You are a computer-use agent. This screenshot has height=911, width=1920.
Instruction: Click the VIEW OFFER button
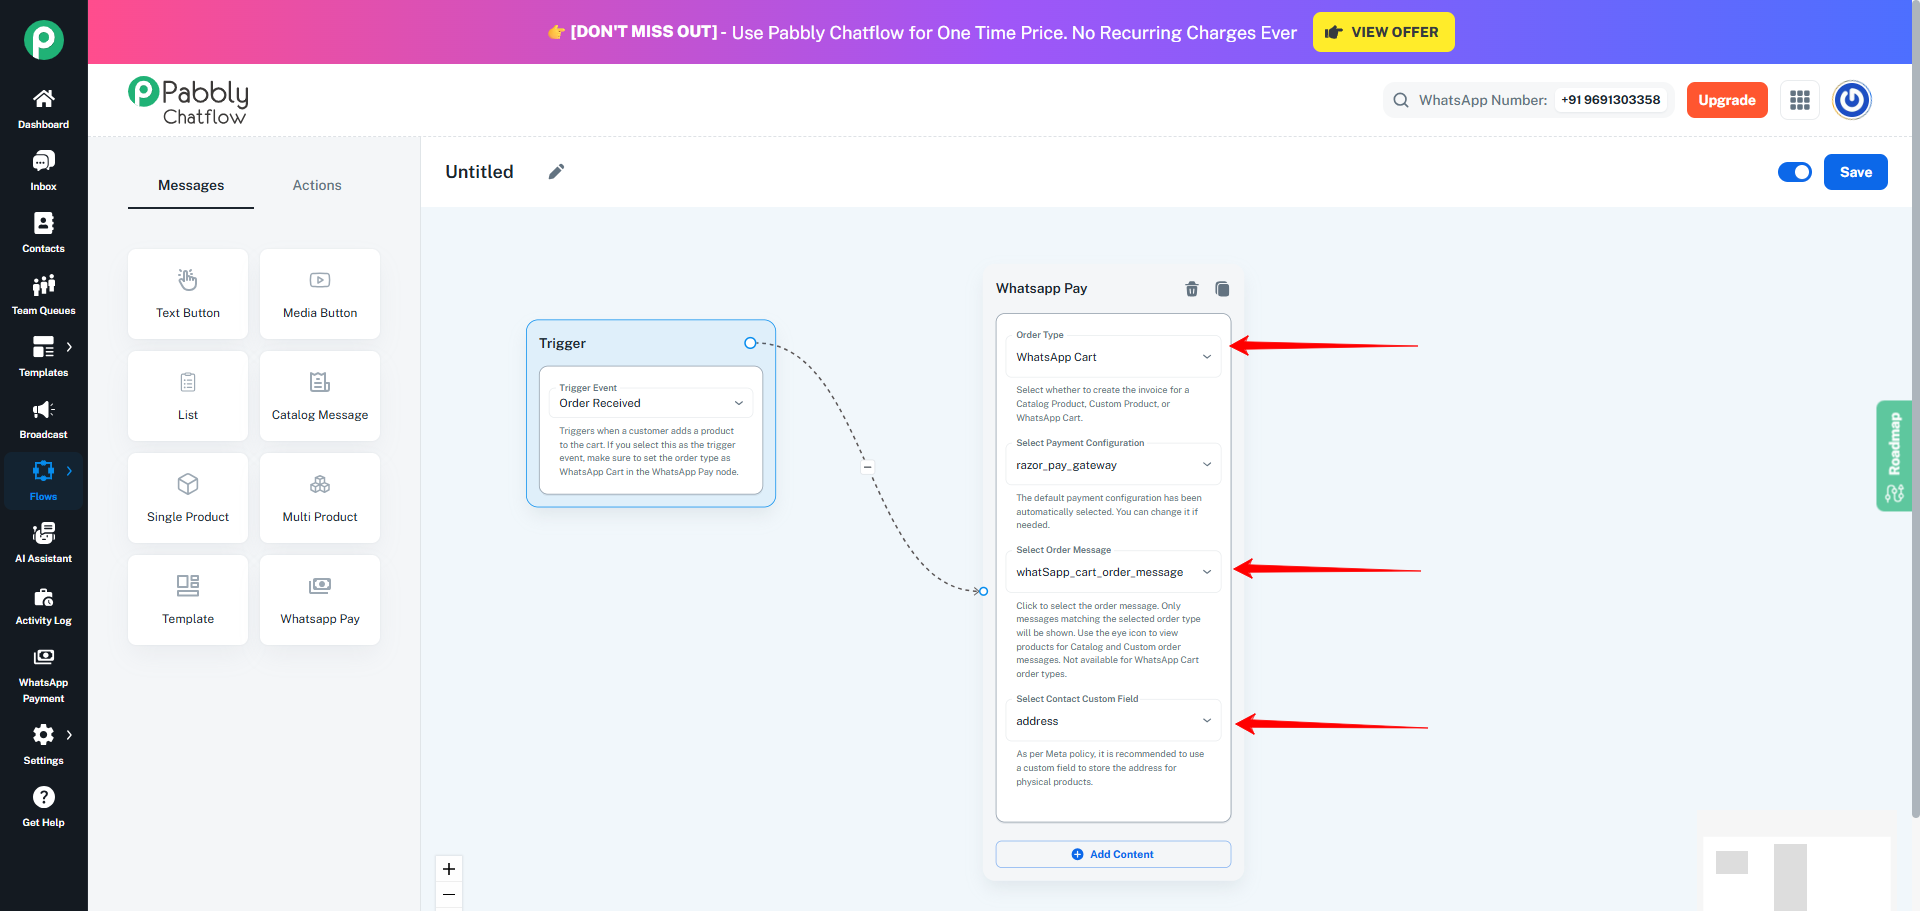click(x=1384, y=32)
